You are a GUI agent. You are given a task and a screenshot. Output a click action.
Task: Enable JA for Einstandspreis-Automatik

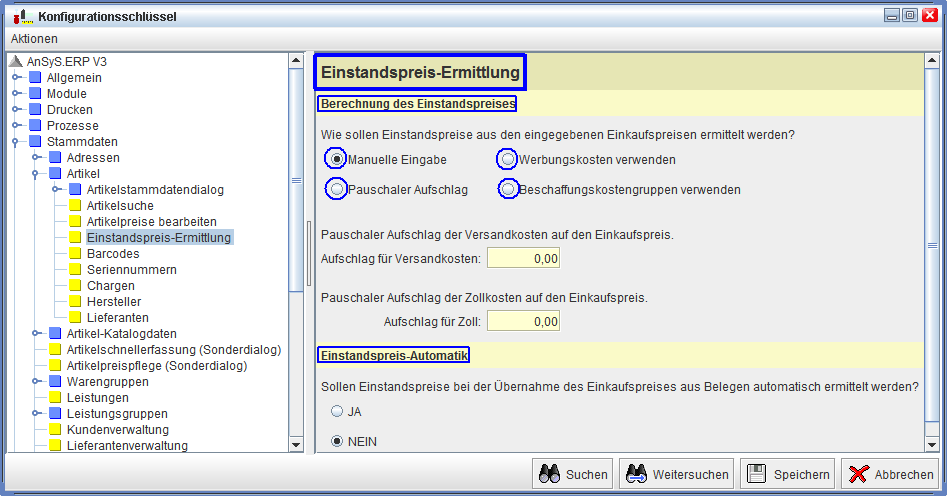pyautogui.click(x=337, y=411)
